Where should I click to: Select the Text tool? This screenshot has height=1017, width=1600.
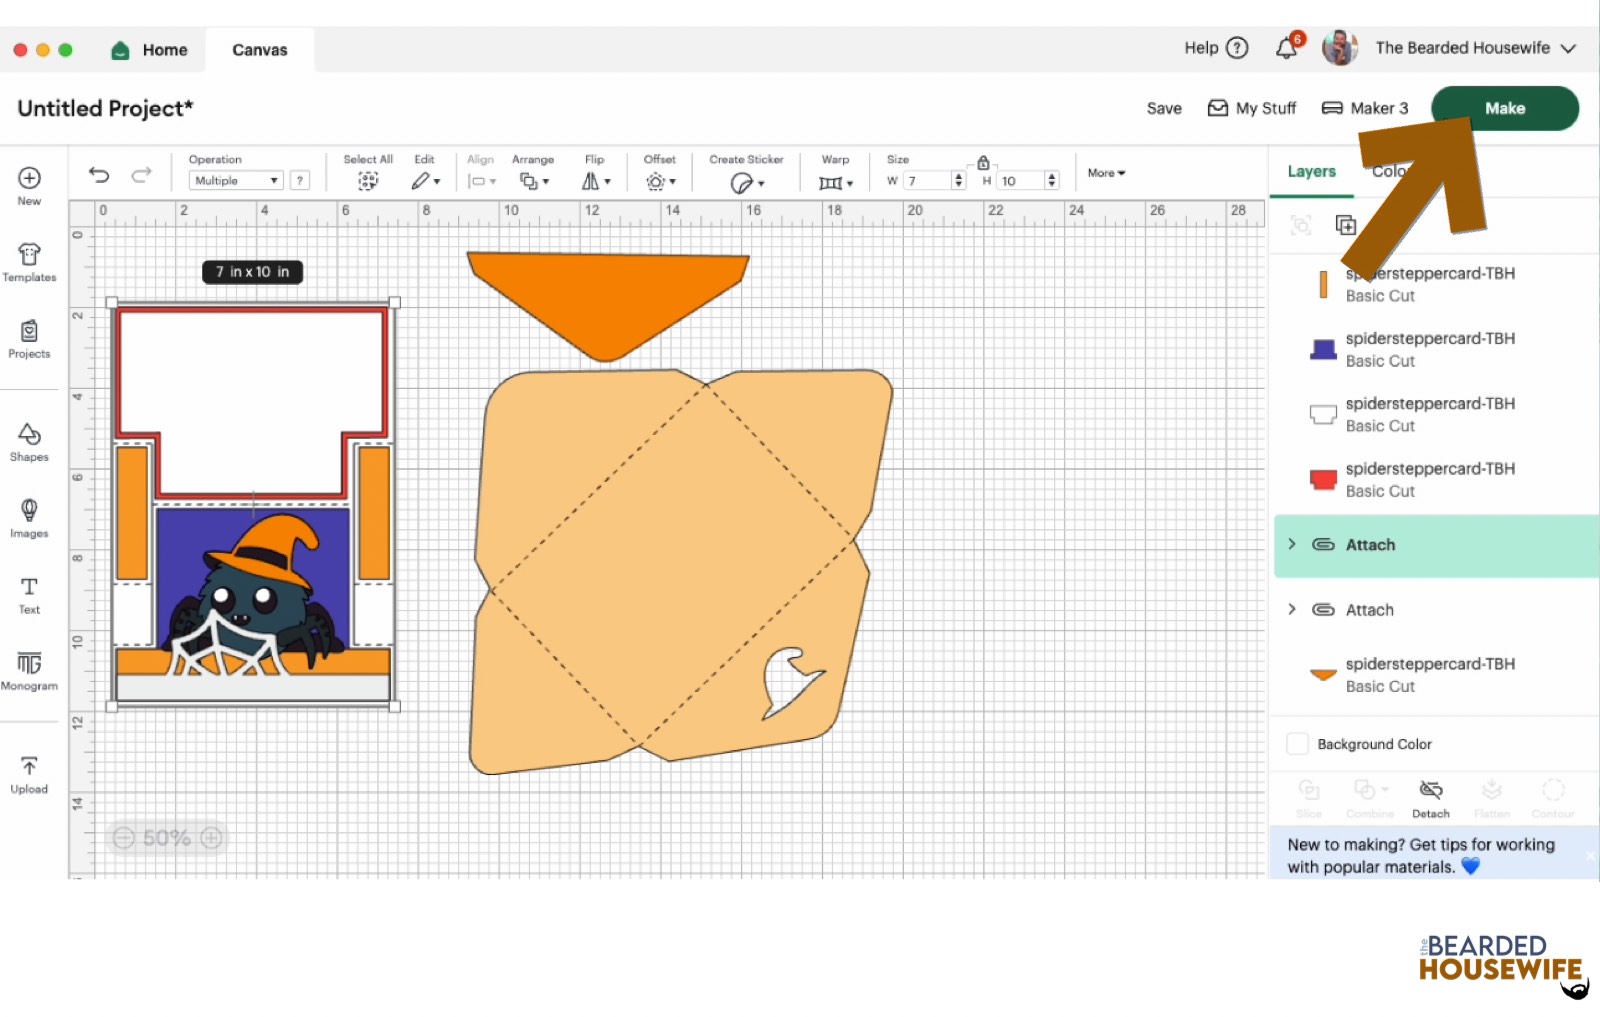click(29, 594)
